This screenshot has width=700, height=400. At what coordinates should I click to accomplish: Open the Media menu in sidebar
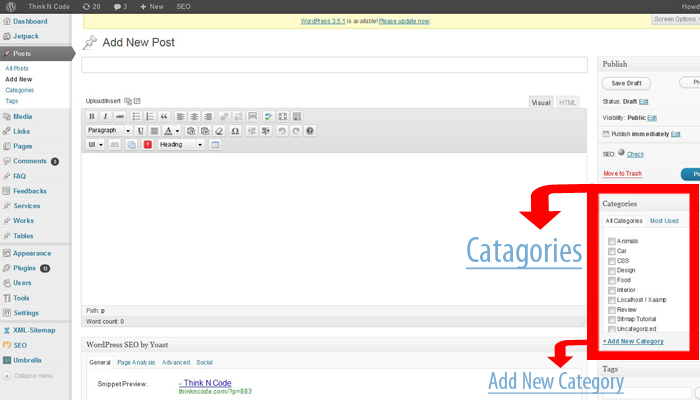click(22, 117)
